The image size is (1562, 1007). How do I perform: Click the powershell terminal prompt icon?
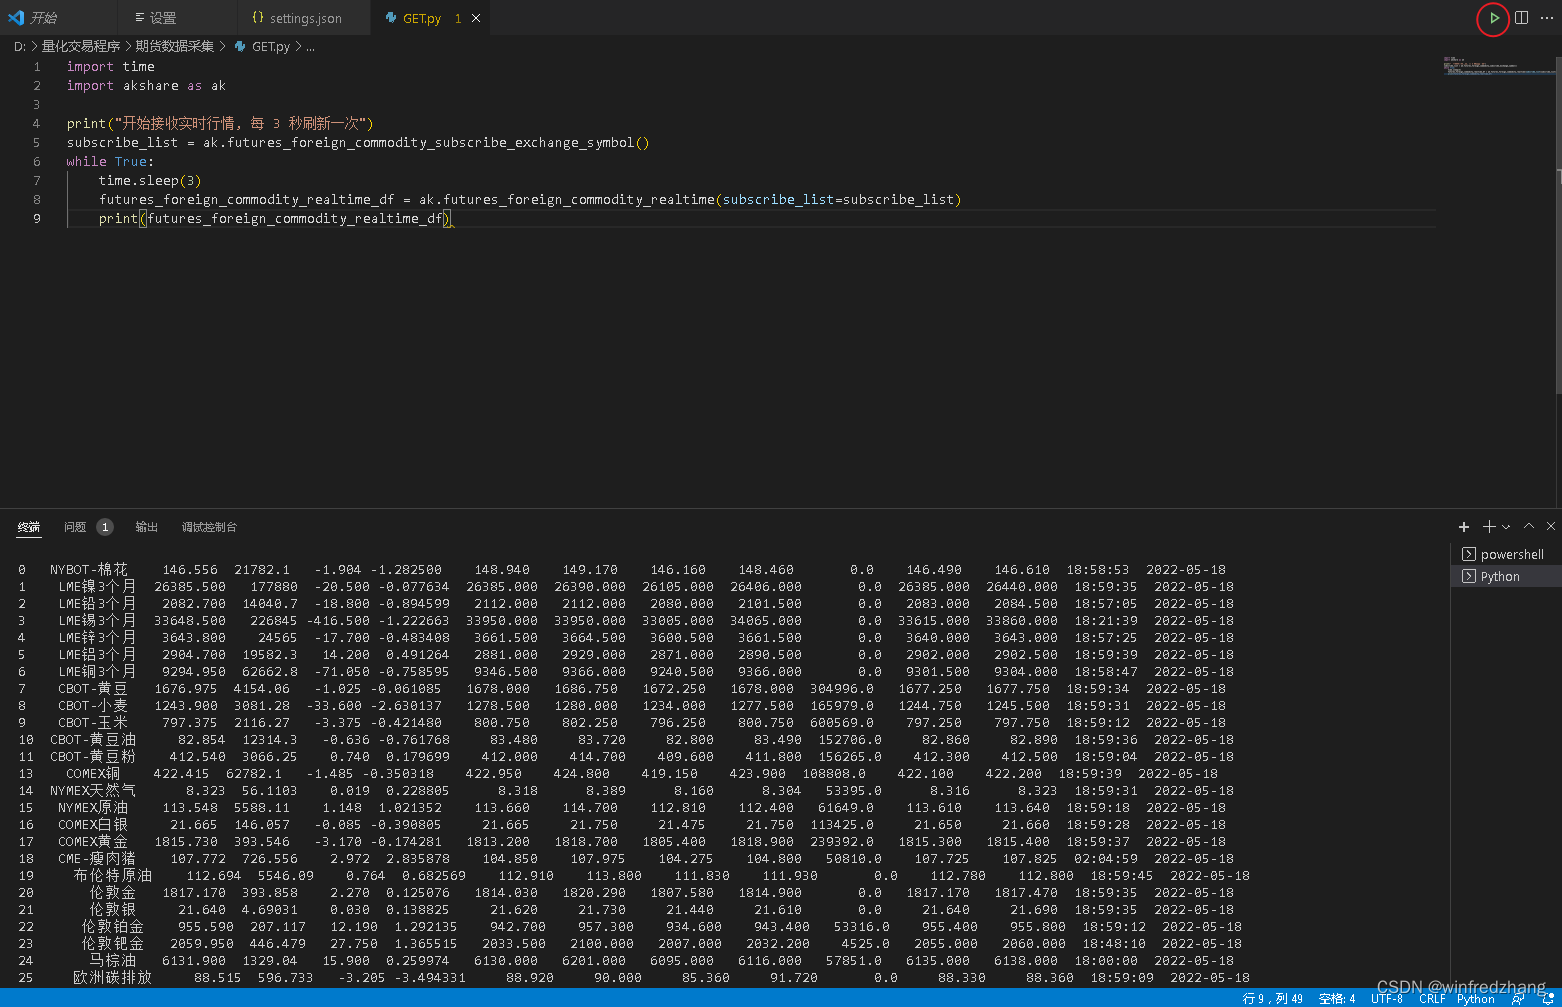point(1468,554)
